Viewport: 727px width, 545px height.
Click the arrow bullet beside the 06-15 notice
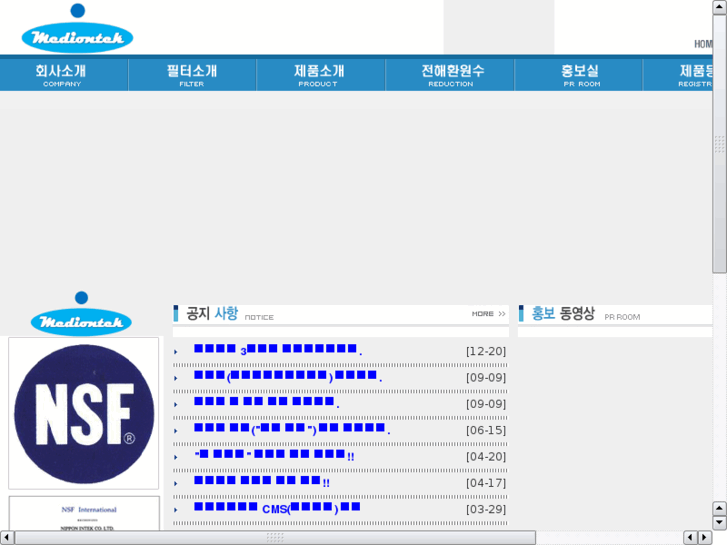(x=176, y=431)
